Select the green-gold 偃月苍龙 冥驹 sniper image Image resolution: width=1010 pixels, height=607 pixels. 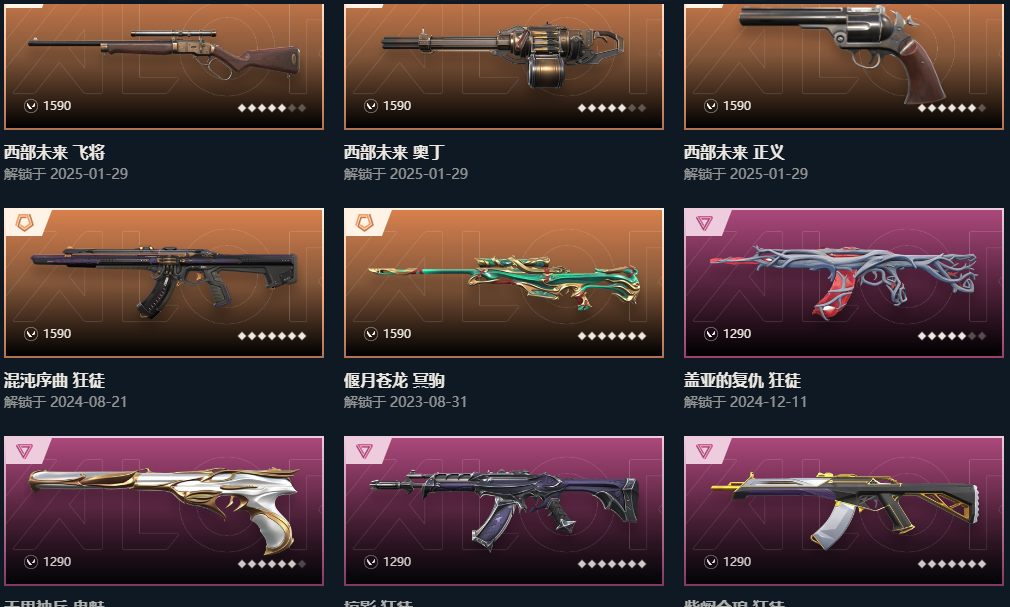coord(504,282)
